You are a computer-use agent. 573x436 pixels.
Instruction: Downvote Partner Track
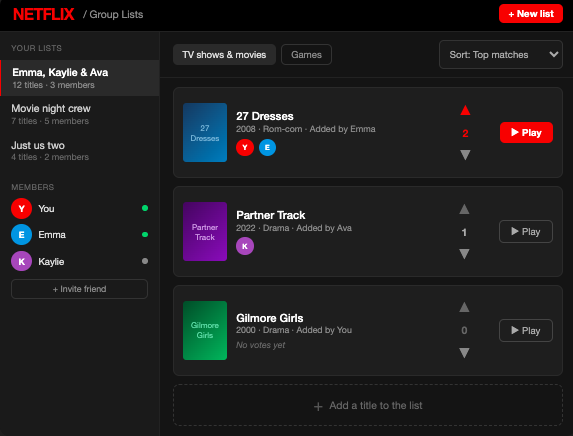pyautogui.click(x=464, y=254)
